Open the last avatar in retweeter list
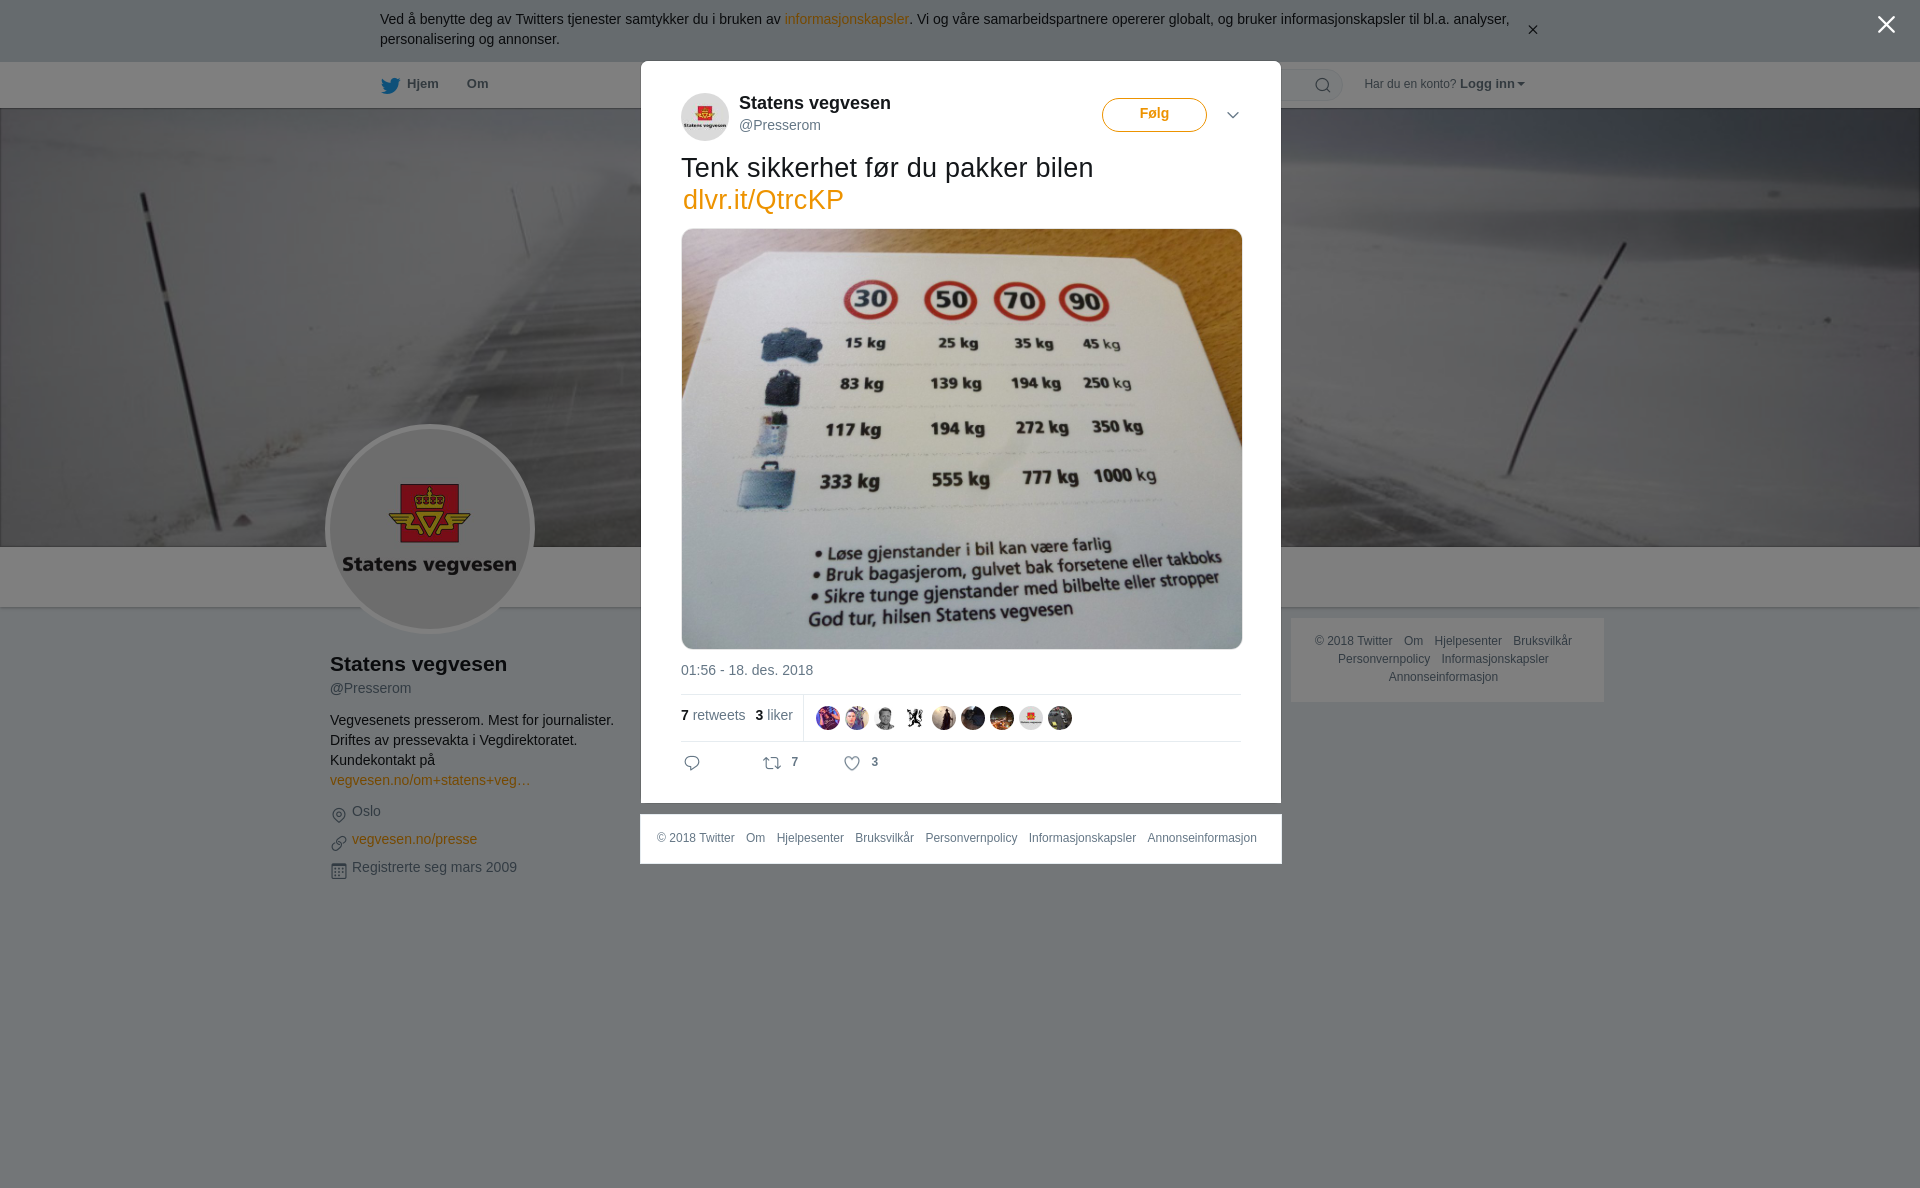Image resolution: width=1920 pixels, height=1188 pixels. coord(1060,718)
